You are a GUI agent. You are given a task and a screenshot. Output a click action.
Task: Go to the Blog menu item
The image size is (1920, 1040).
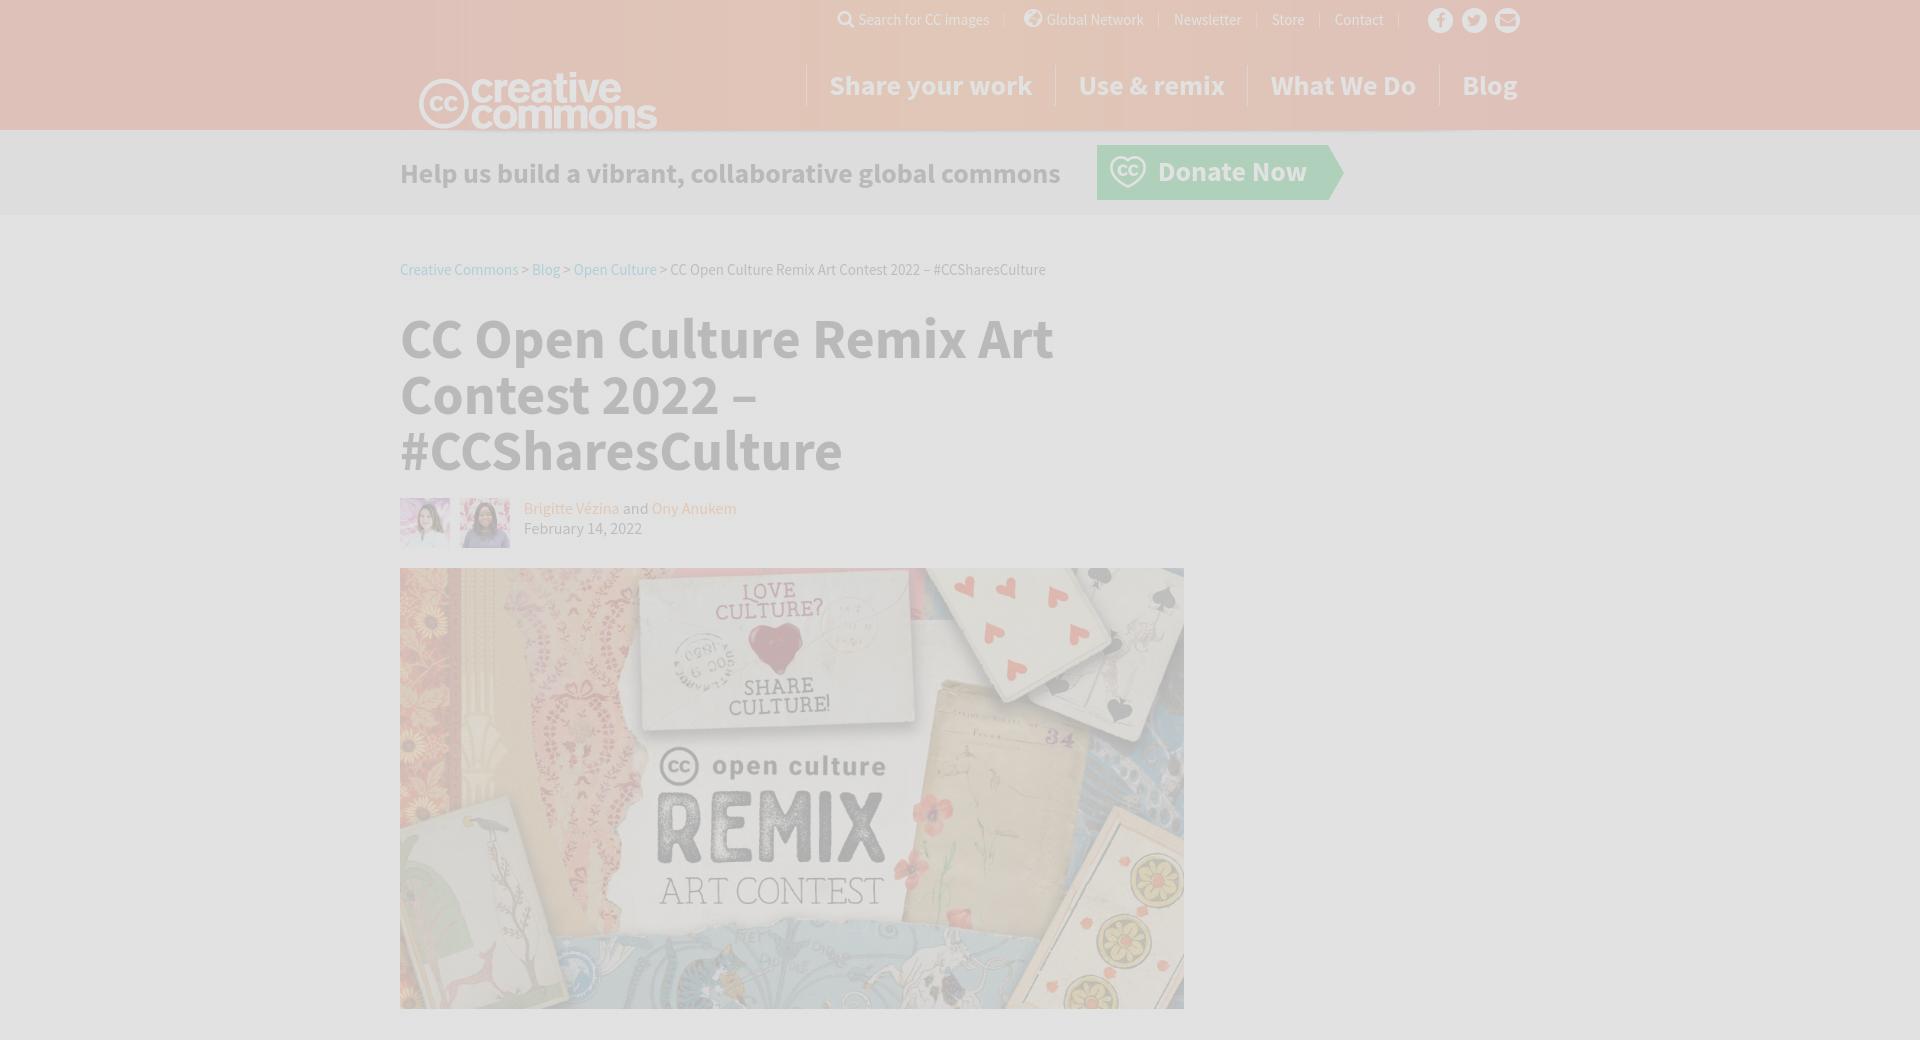(x=1489, y=86)
